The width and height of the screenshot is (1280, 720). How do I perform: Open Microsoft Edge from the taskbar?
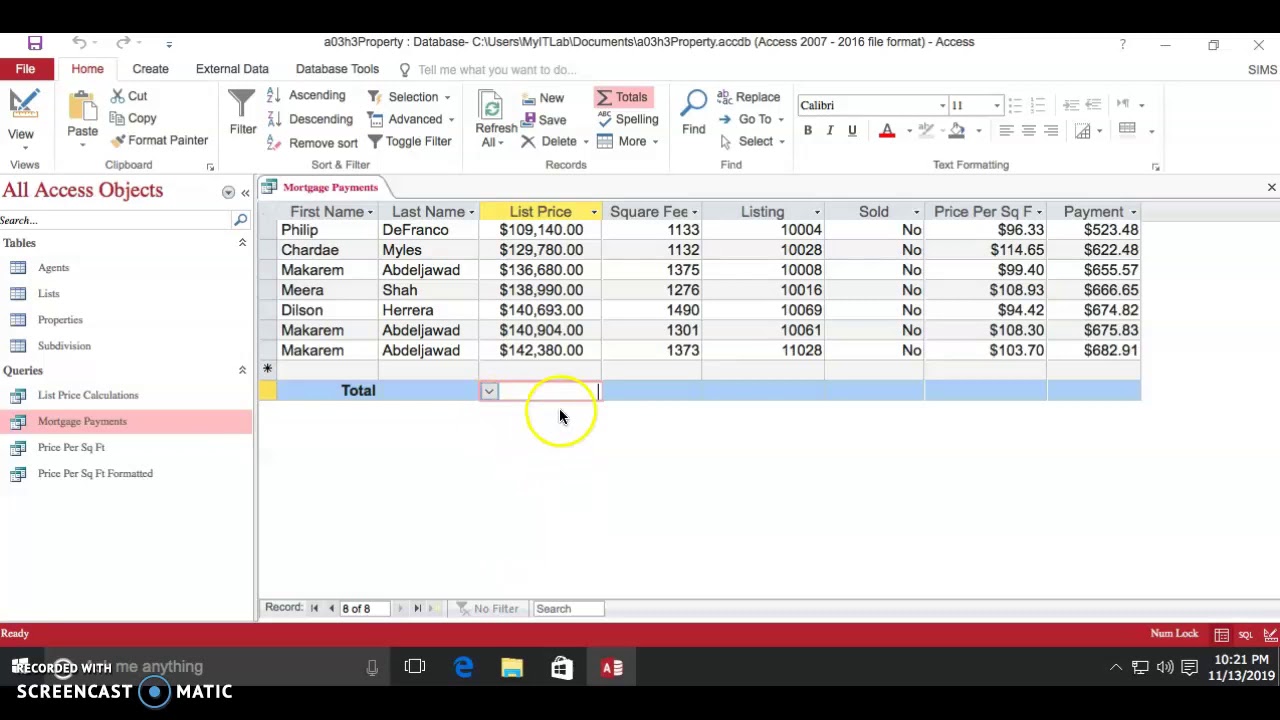[x=464, y=668]
